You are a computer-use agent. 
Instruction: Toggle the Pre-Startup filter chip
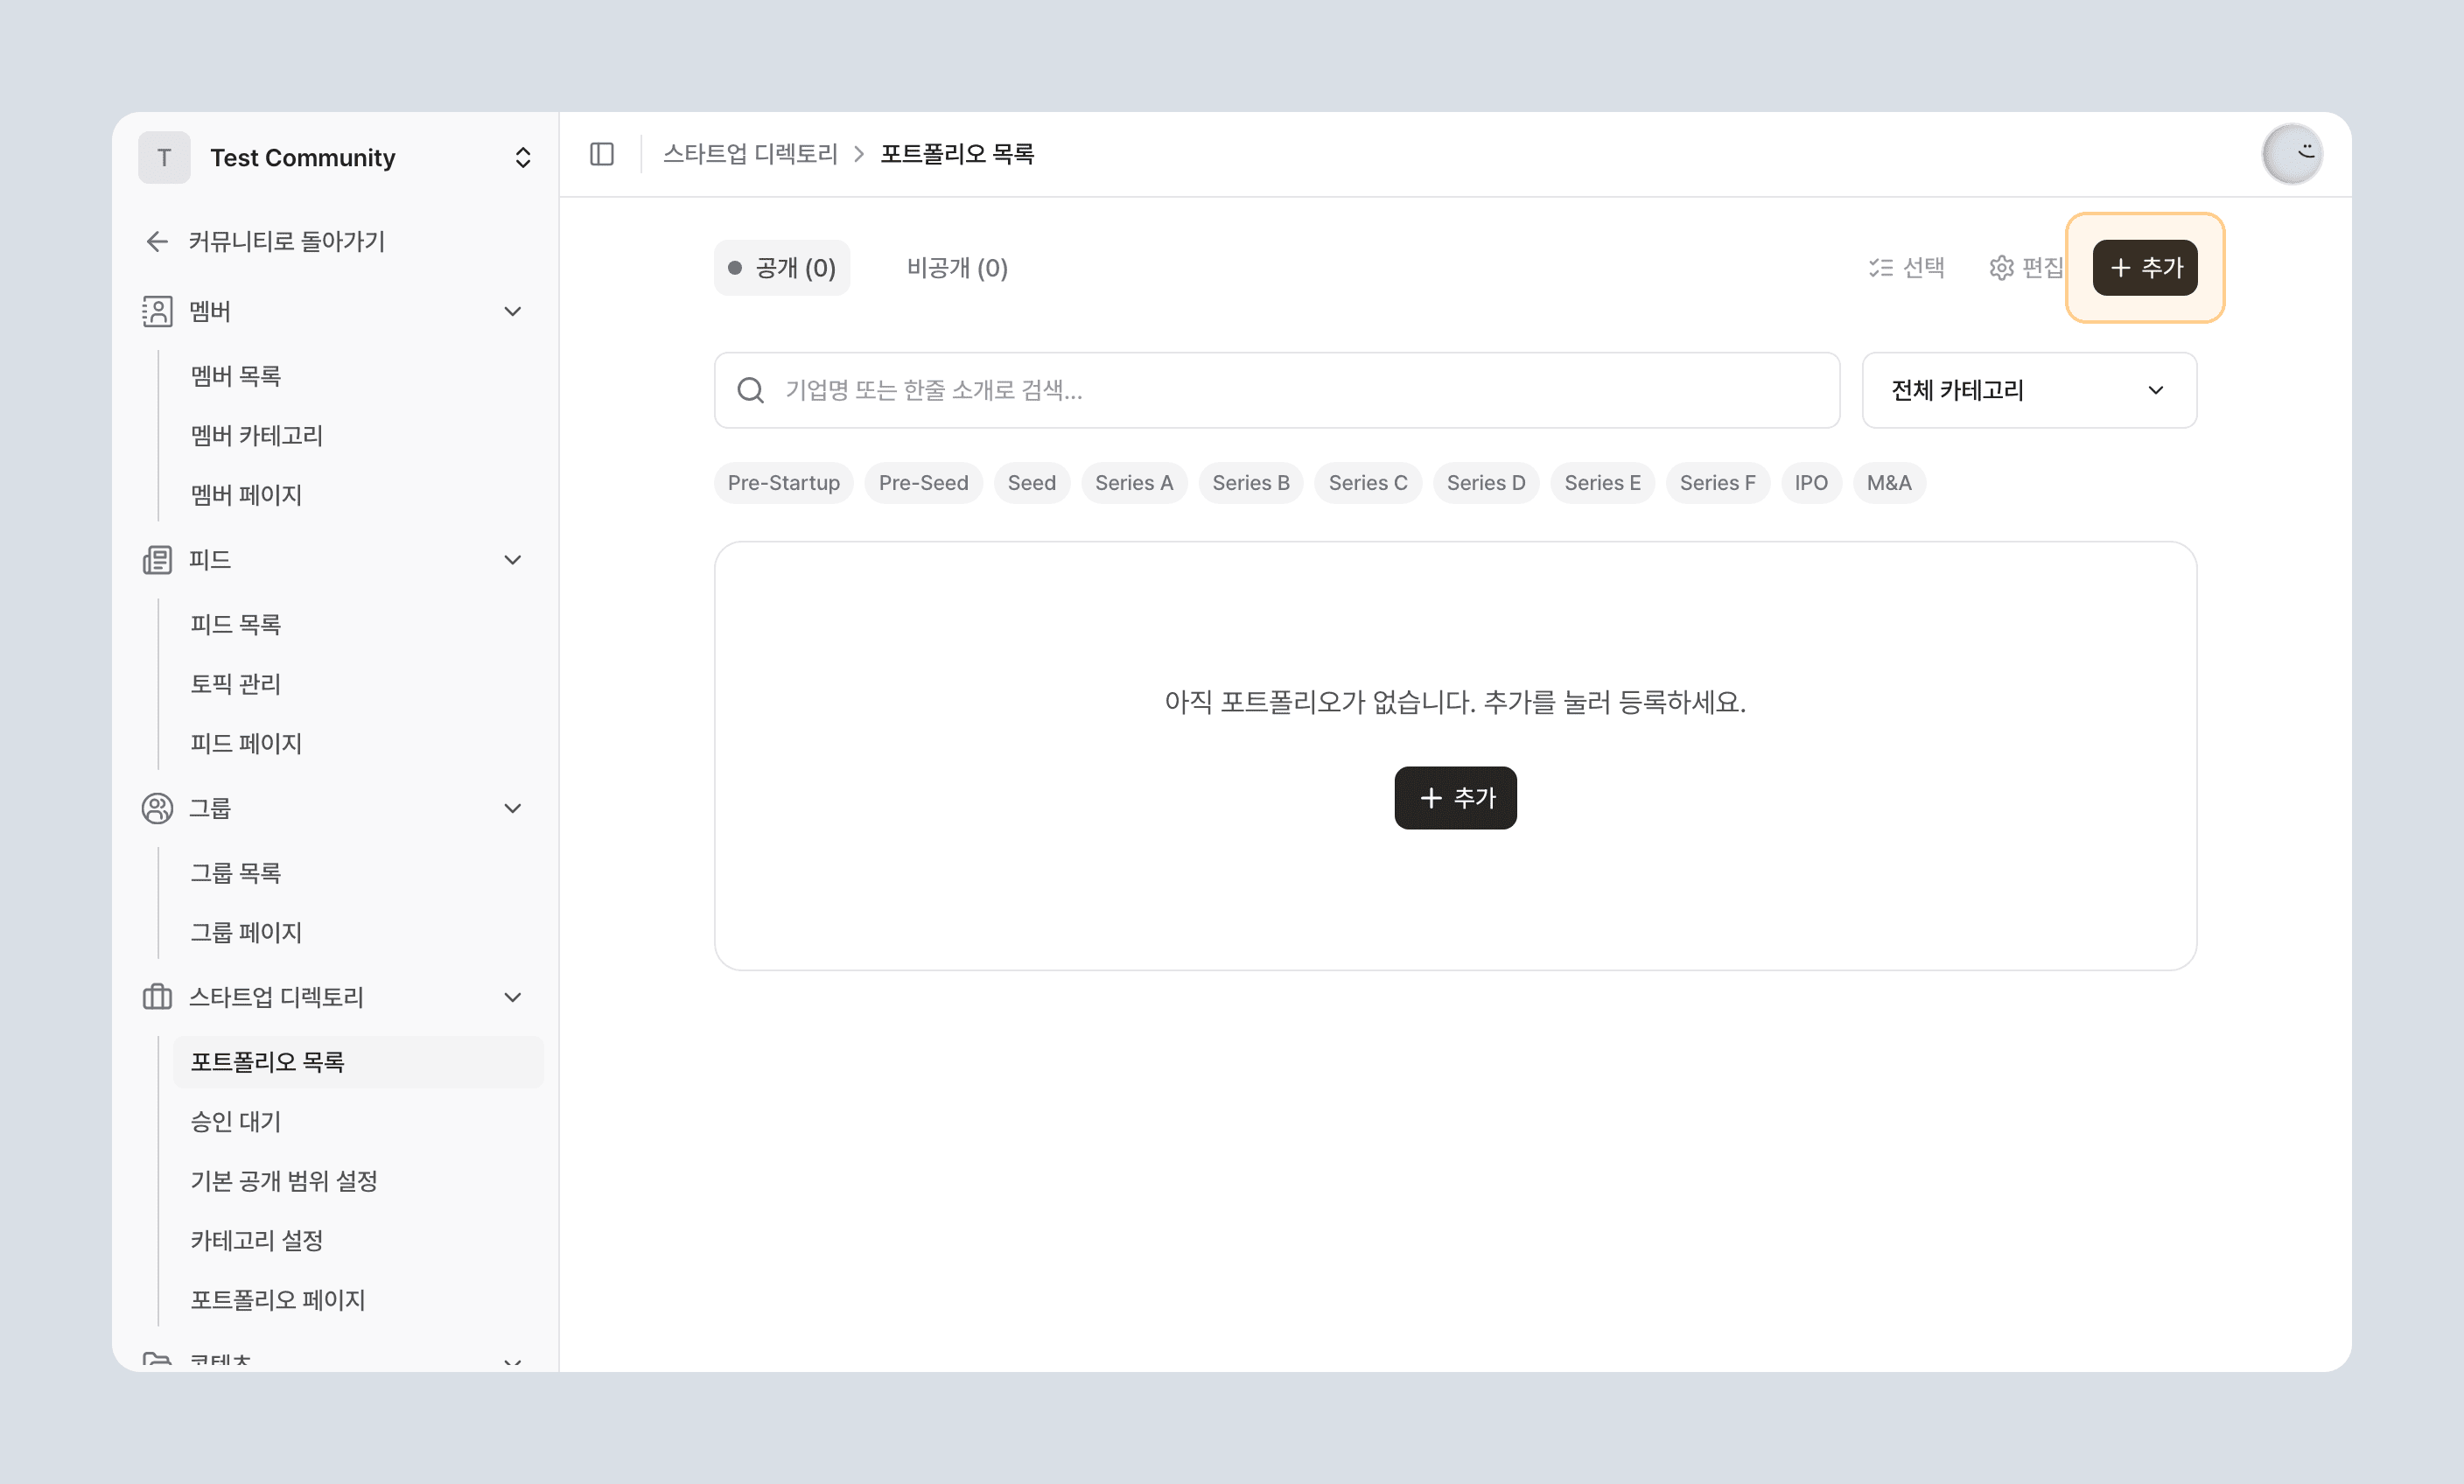[783, 483]
